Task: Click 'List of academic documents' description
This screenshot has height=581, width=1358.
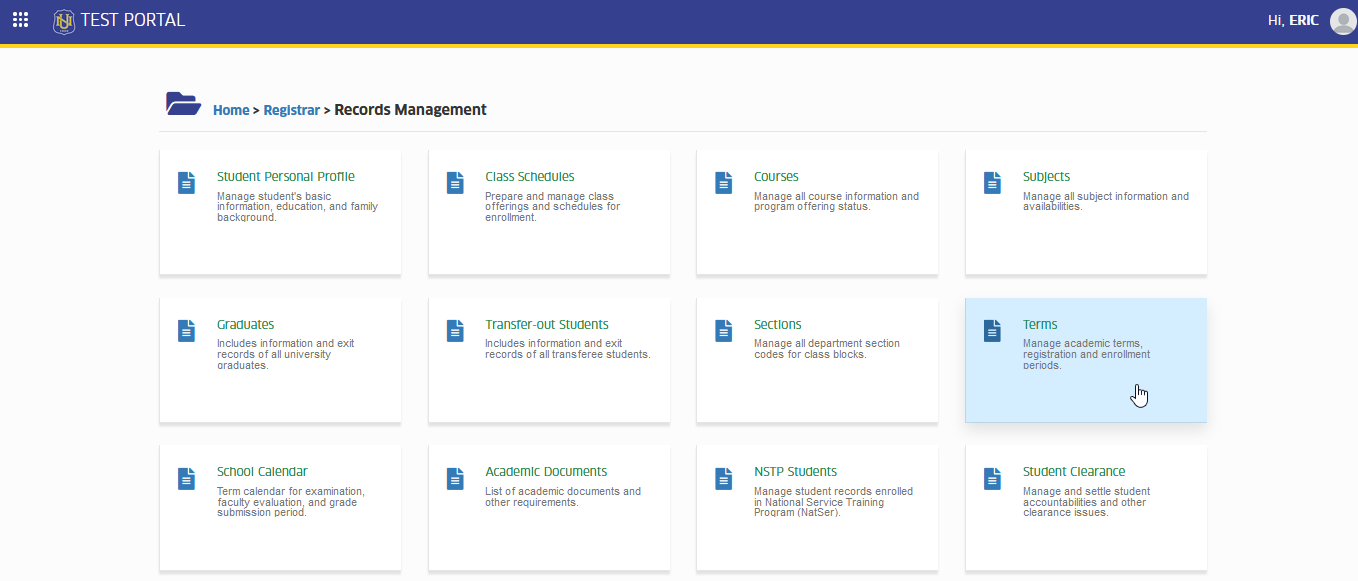Action: coord(563,497)
